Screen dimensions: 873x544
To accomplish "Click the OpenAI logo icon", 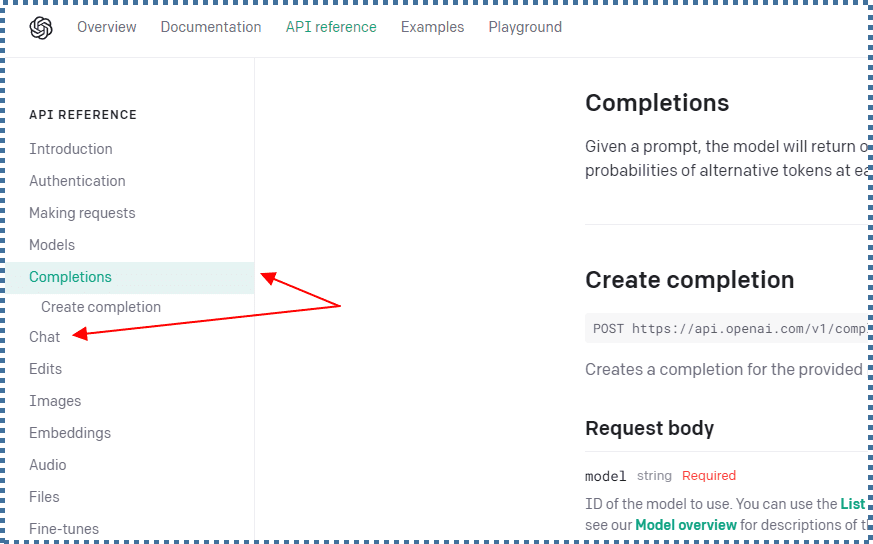I will tap(41, 28).
